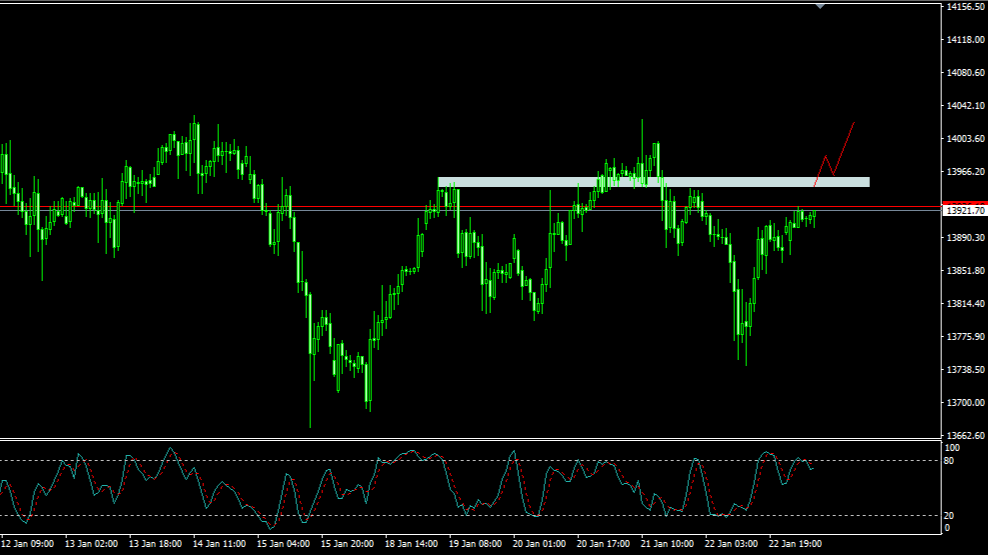Select the white support/resistance rectangle zone

653,182
